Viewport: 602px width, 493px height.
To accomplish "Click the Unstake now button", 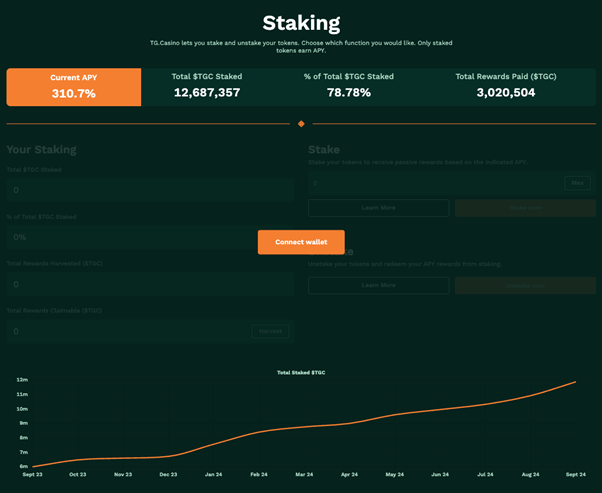I will tap(525, 285).
